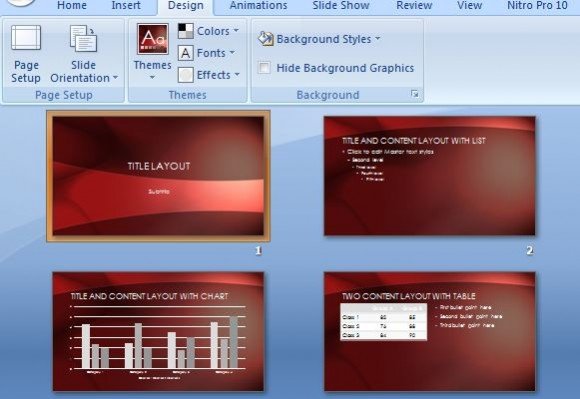Open the Background dialog launcher
This screenshot has height=399, width=580.
(x=415, y=94)
